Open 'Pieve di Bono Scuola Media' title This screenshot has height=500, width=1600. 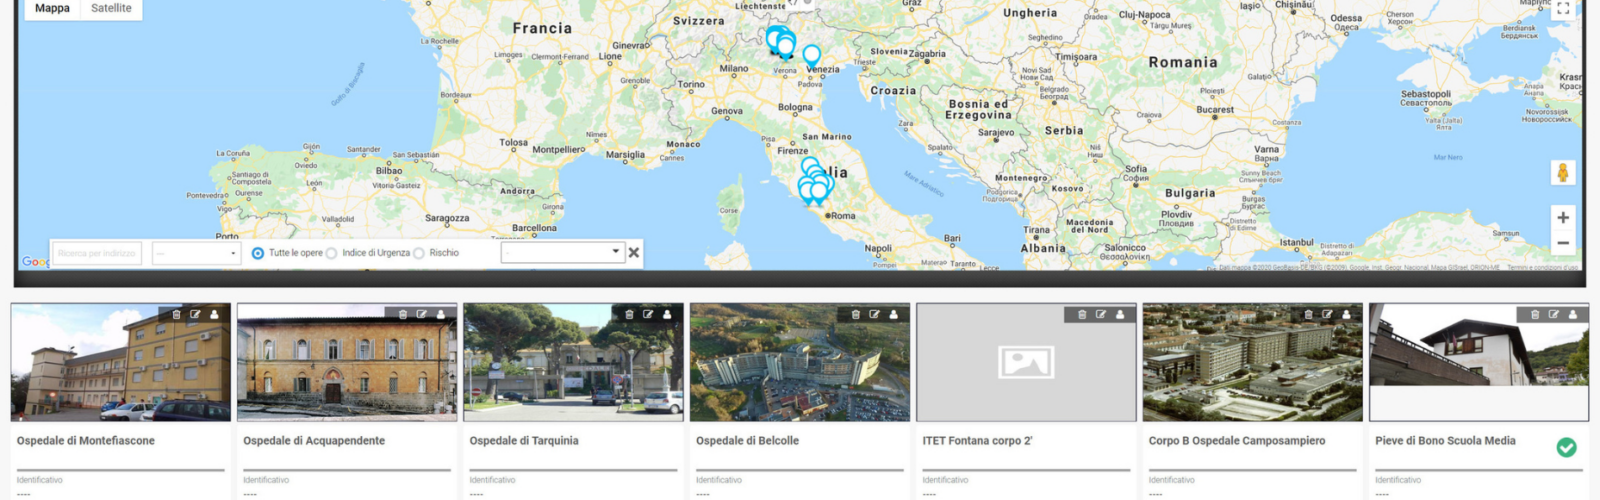pos(1445,441)
